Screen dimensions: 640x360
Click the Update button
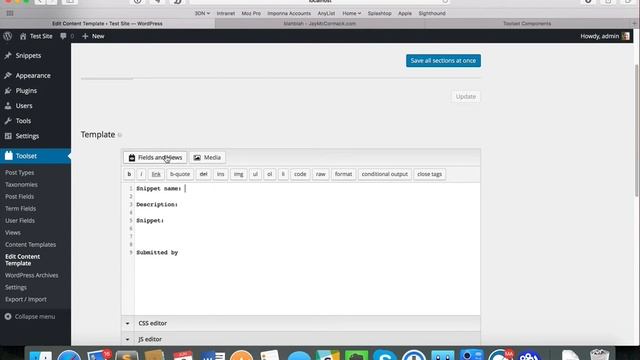pos(466,96)
